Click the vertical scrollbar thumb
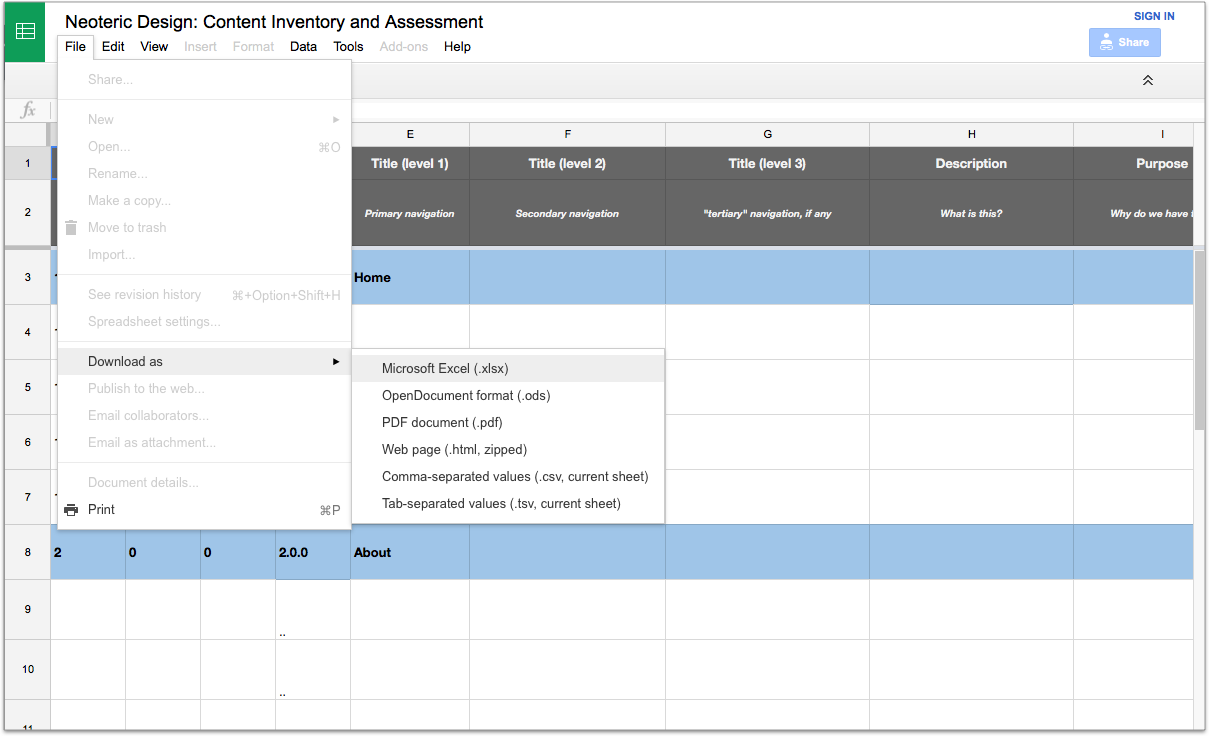The width and height of the screenshot is (1209, 736). 1200,339
